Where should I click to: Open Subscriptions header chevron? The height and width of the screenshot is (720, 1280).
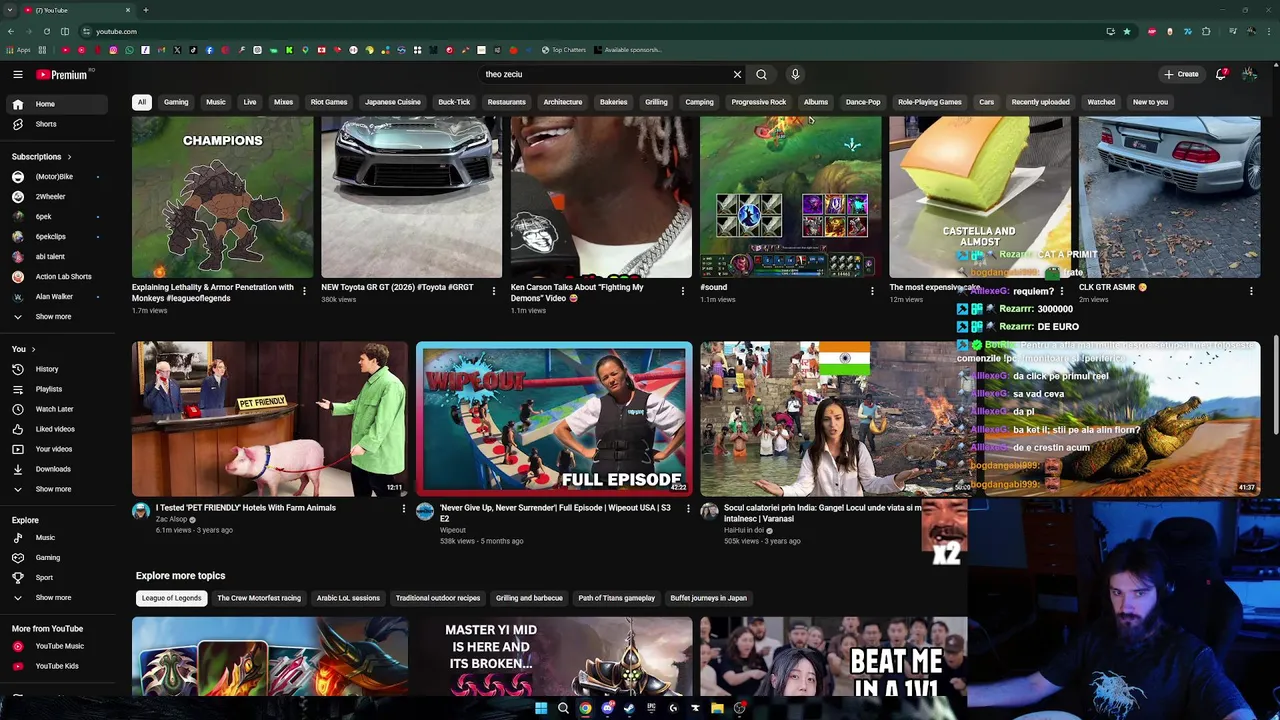coord(69,157)
